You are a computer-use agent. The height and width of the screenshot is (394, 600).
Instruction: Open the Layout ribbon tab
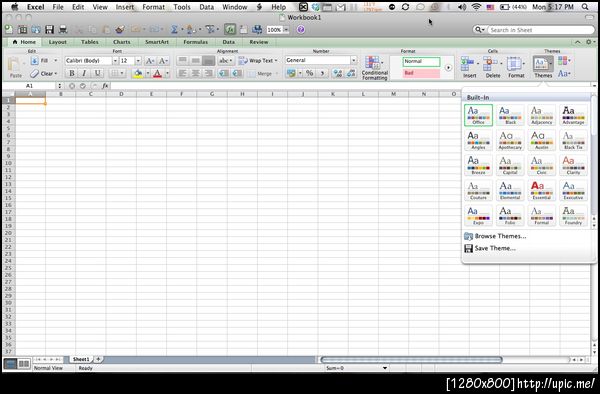point(57,42)
